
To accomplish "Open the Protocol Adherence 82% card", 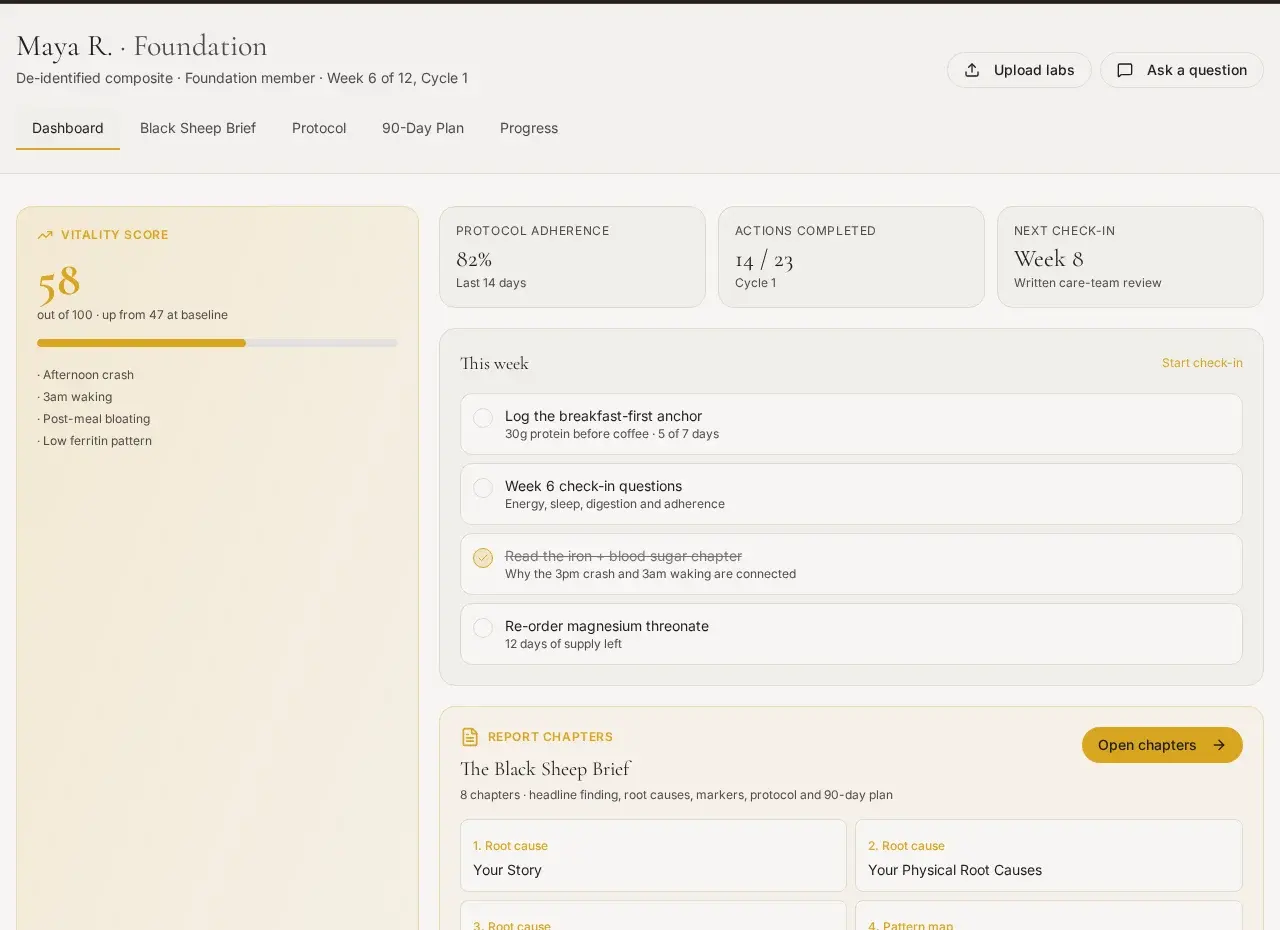I will click(572, 257).
